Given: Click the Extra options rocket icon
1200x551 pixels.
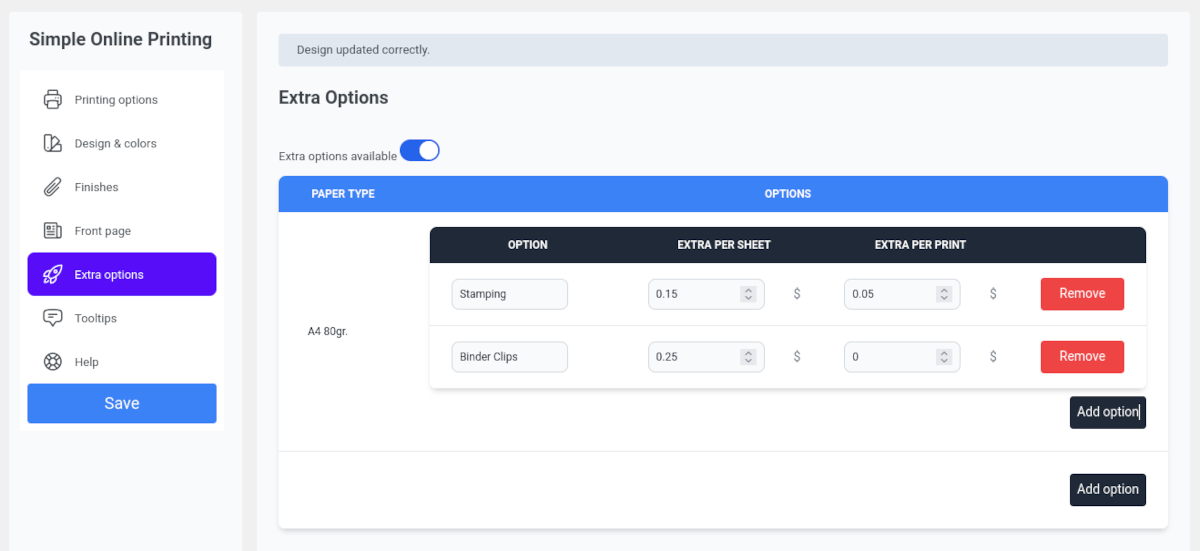Looking at the screenshot, I should pos(53,274).
